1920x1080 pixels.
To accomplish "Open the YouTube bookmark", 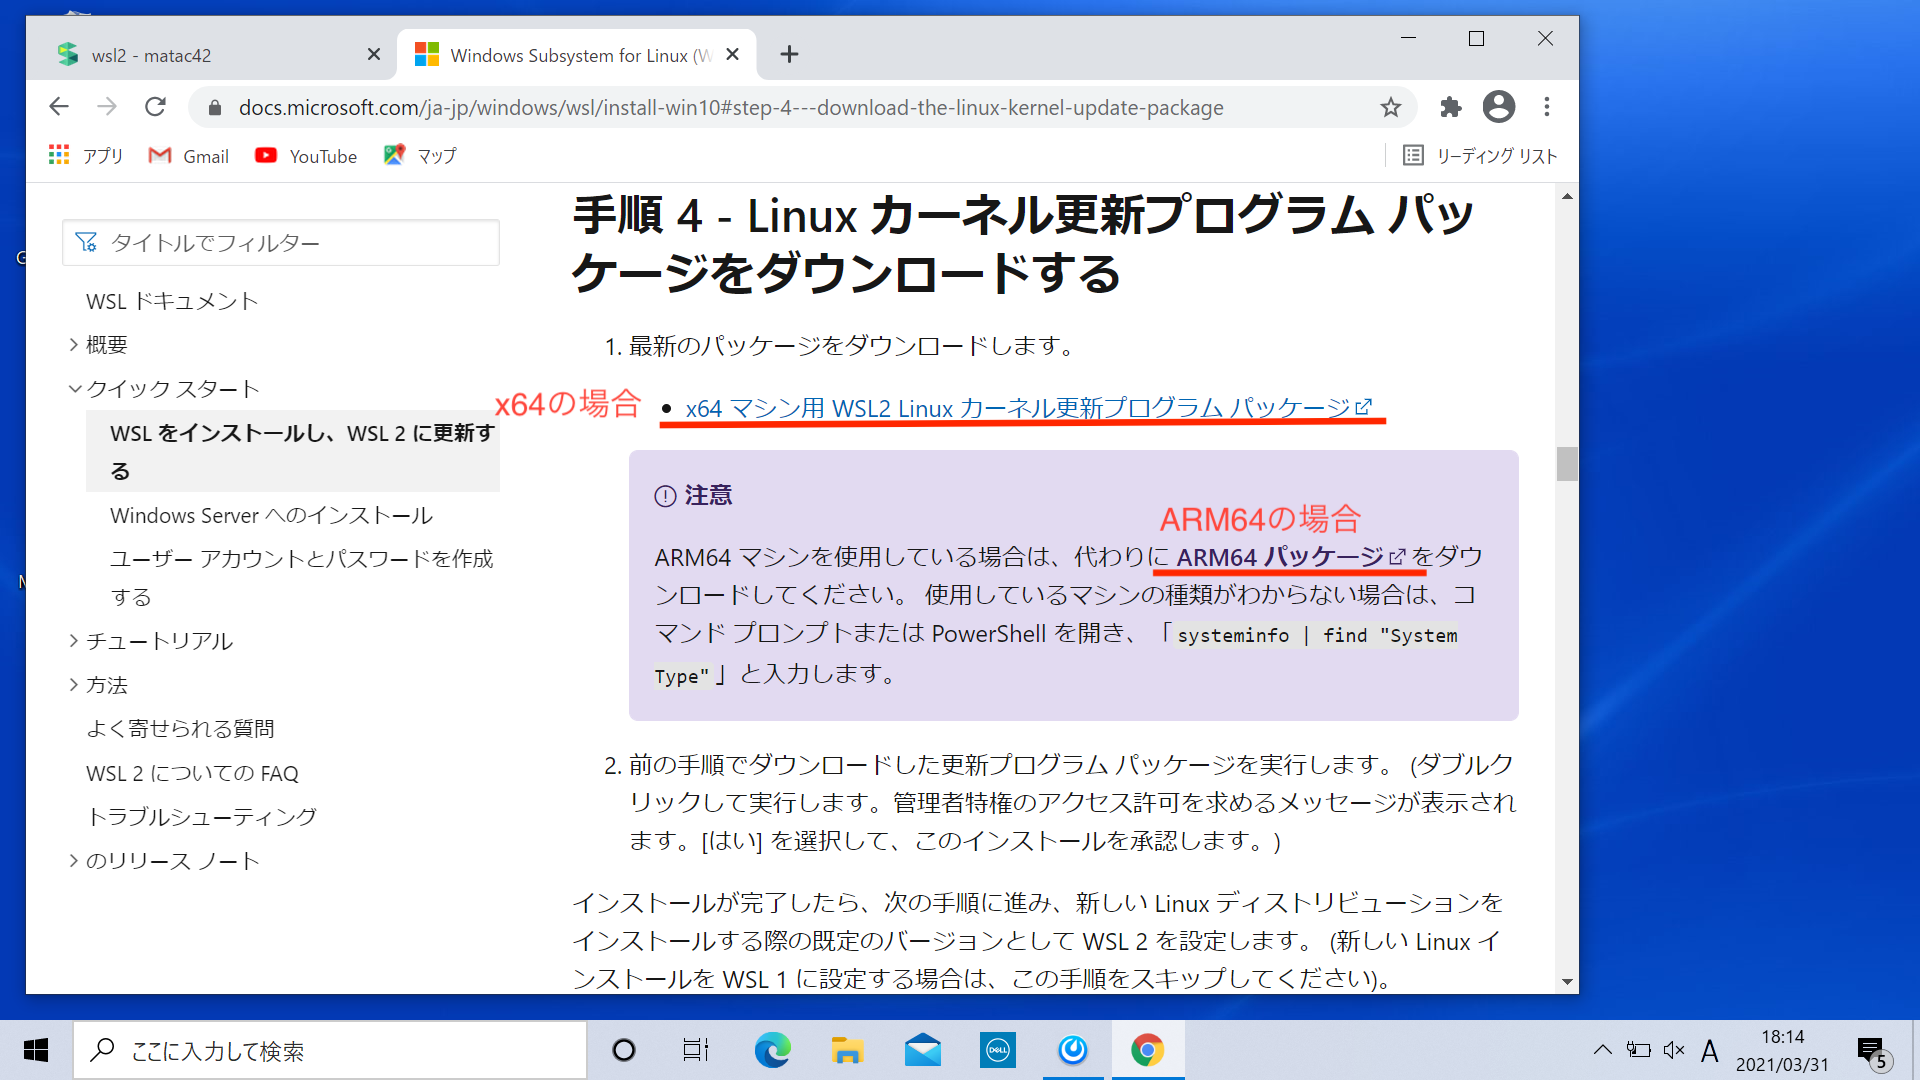I will (306, 156).
